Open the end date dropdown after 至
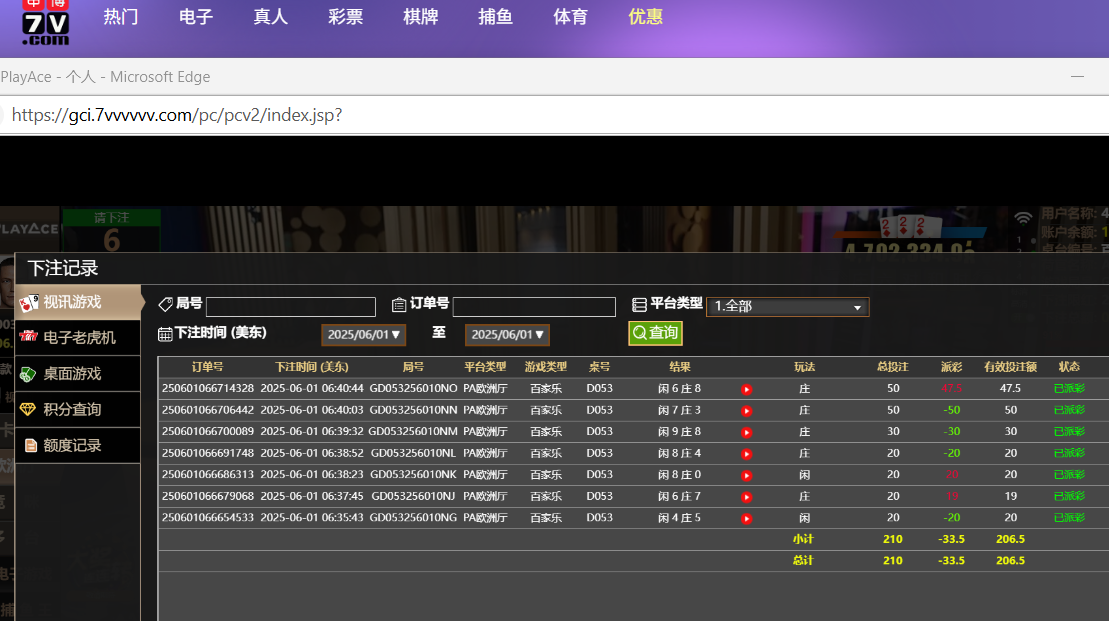The width and height of the screenshot is (1109, 621). [x=507, y=335]
